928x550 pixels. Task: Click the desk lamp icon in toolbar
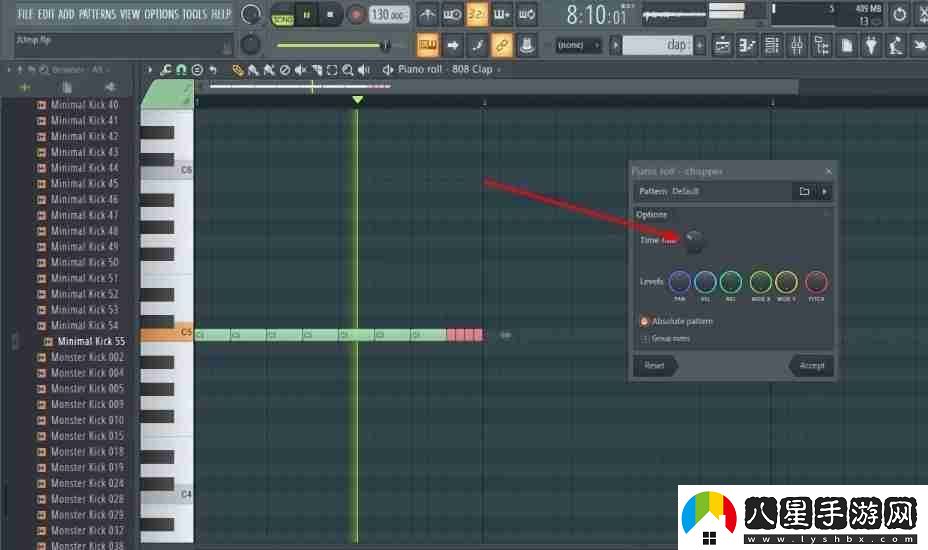pyautogui.click(x=895, y=45)
